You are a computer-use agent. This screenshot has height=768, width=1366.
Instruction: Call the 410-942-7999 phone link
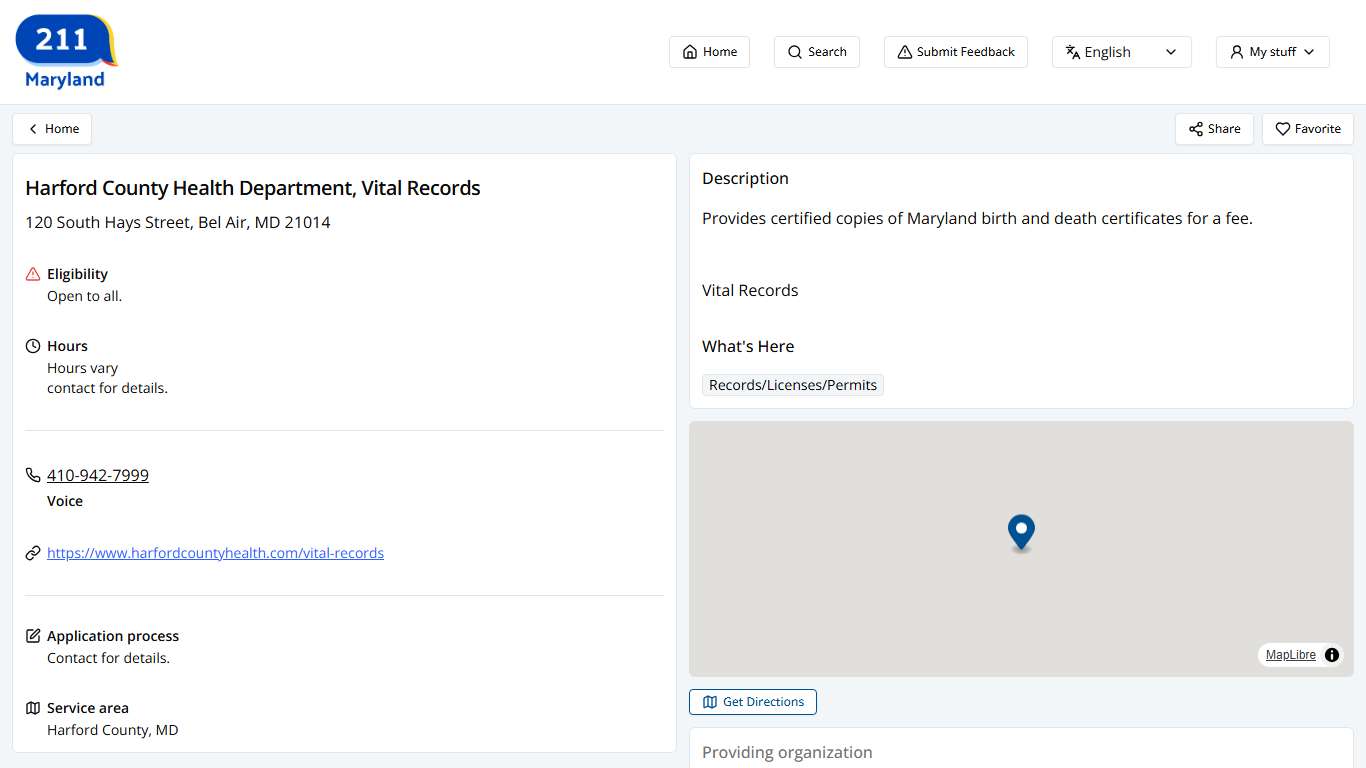point(97,475)
